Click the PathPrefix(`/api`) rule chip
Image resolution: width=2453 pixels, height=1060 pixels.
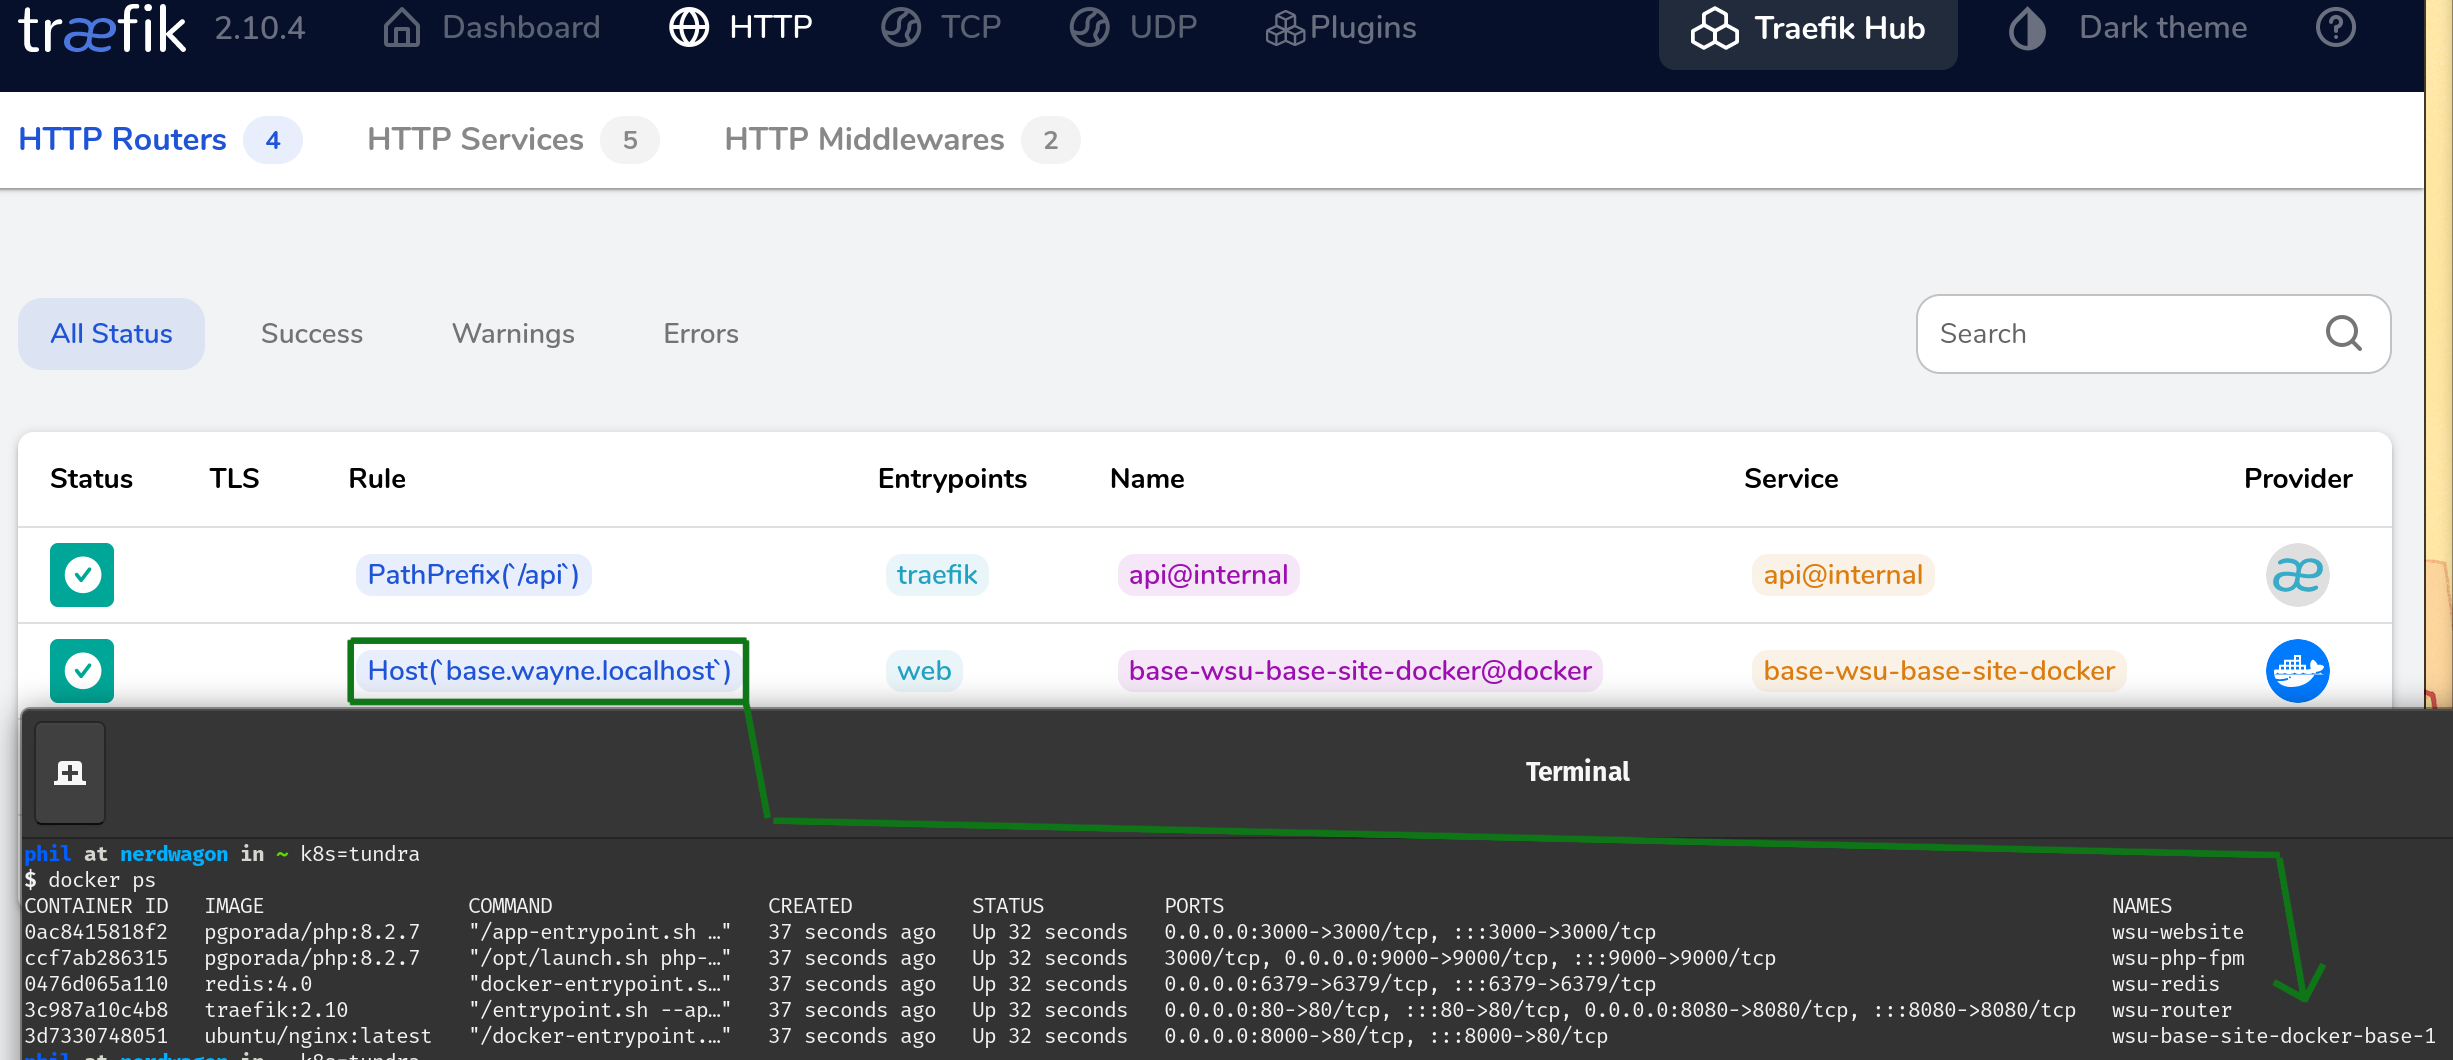pyautogui.click(x=474, y=575)
